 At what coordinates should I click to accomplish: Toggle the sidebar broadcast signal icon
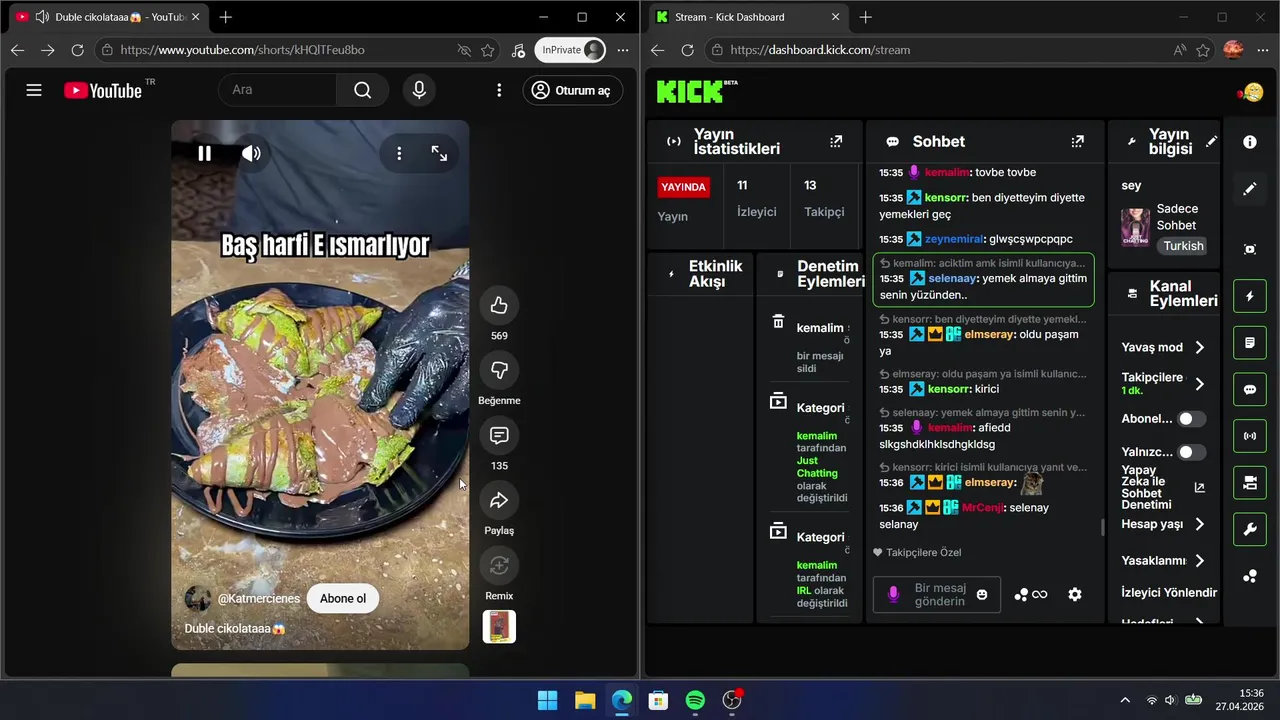pyautogui.click(x=1250, y=436)
